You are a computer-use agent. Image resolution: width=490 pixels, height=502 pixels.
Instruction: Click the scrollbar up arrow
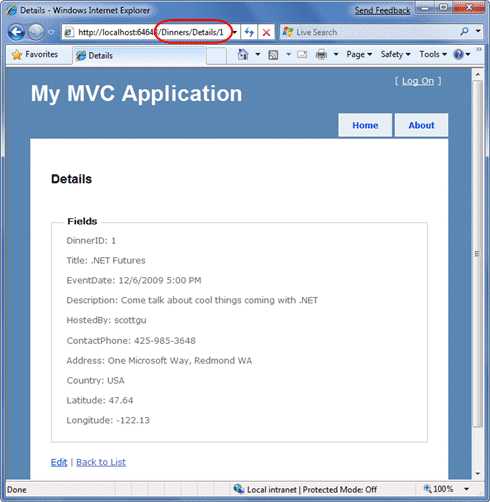(478, 74)
